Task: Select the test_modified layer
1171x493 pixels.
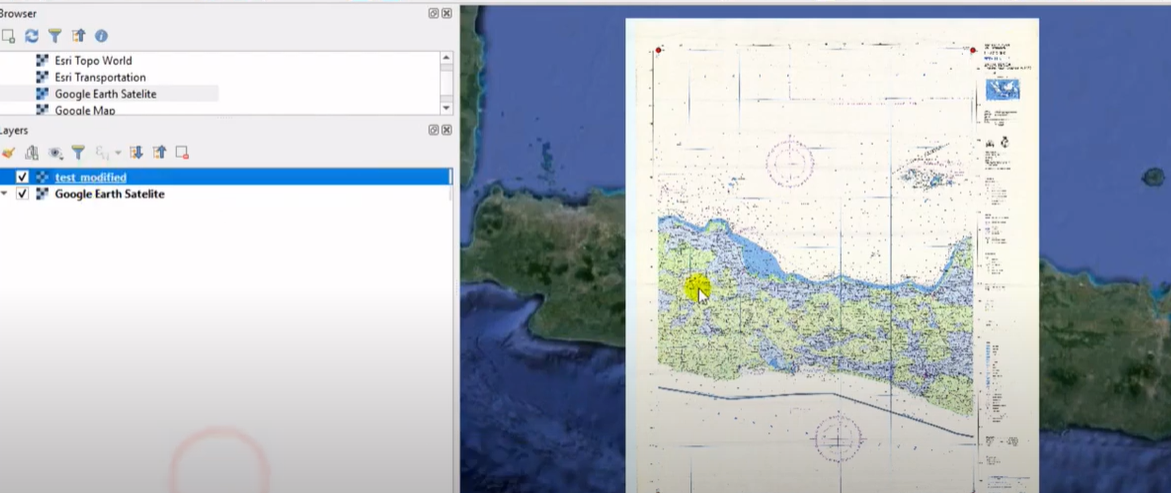Action: 90,177
